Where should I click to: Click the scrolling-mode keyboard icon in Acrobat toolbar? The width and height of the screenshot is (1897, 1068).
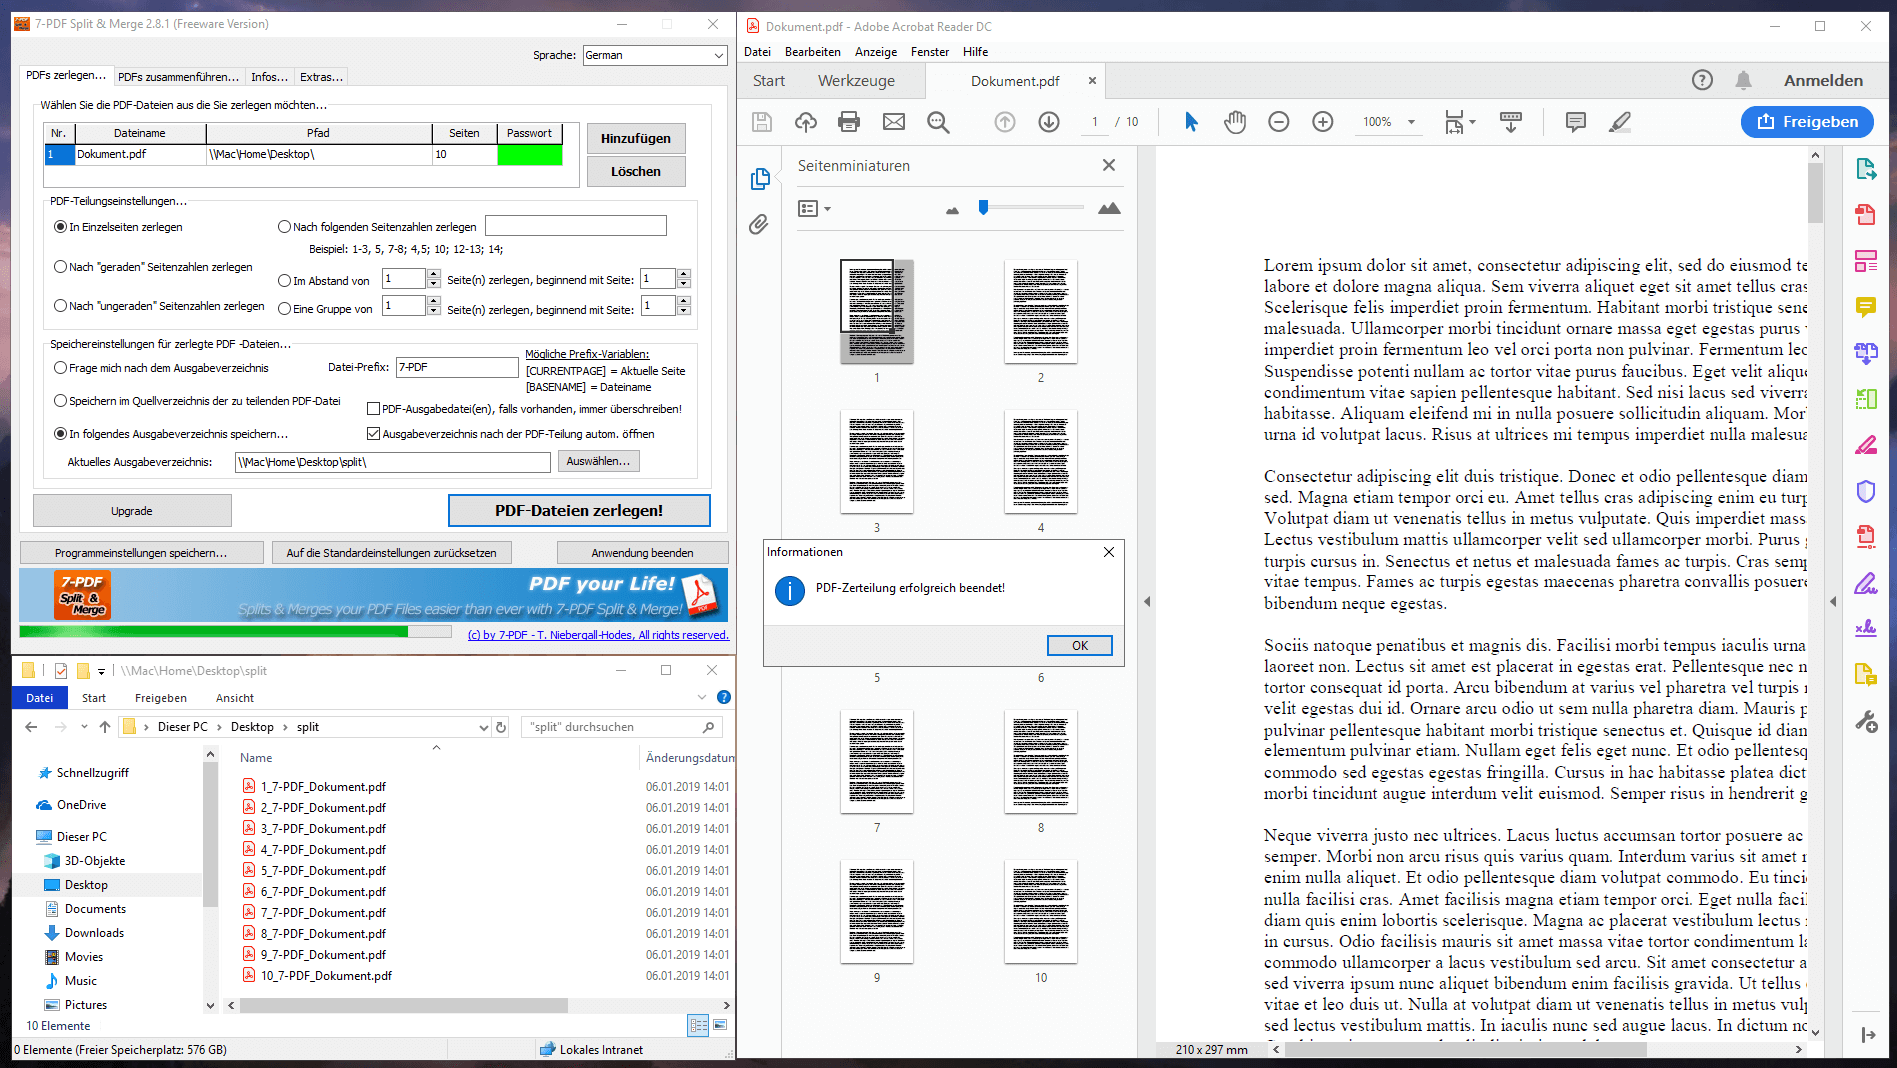(x=1511, y=122)
